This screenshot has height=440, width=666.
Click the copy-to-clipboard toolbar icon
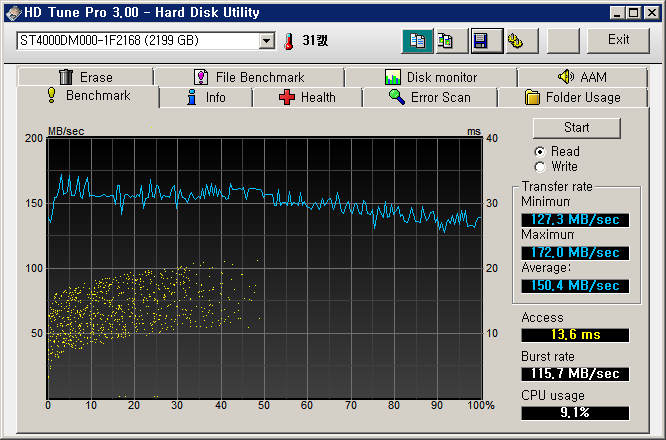point(418,41)
